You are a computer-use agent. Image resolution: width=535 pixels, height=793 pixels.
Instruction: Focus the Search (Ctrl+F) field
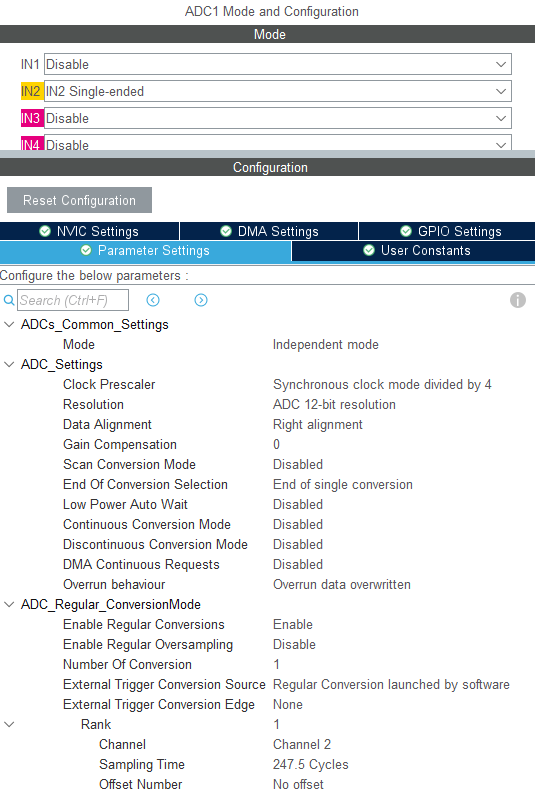pos(73,300)
